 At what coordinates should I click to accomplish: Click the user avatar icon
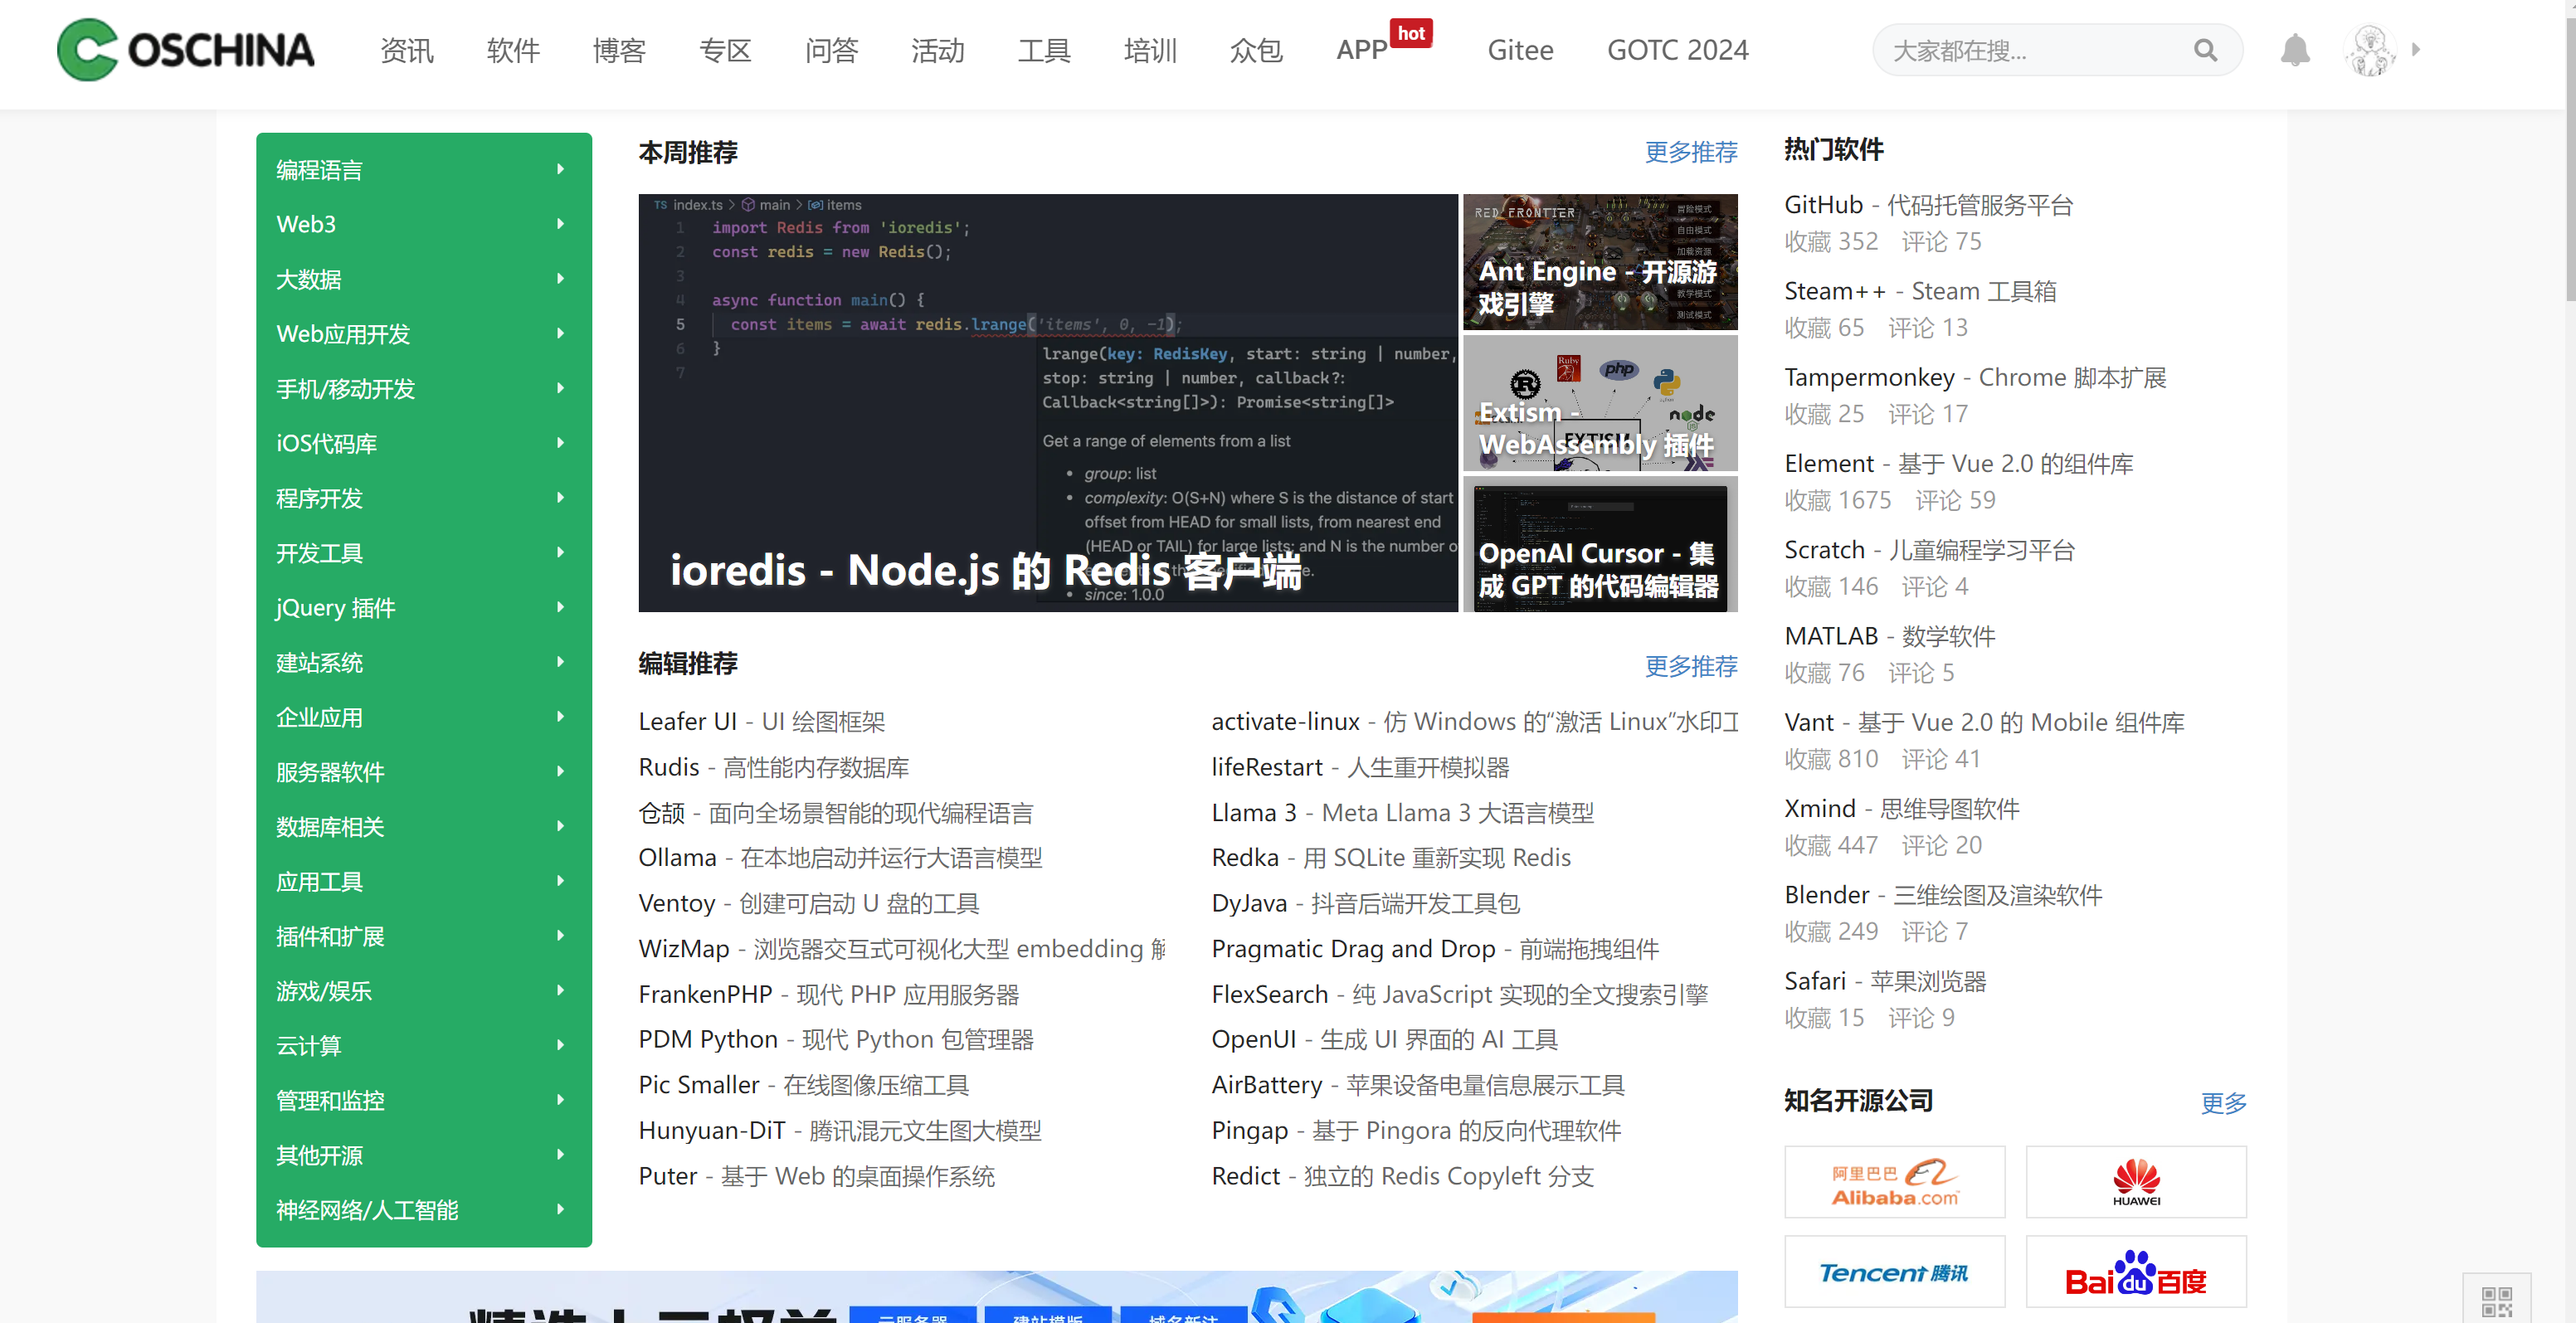[2369, 50]
